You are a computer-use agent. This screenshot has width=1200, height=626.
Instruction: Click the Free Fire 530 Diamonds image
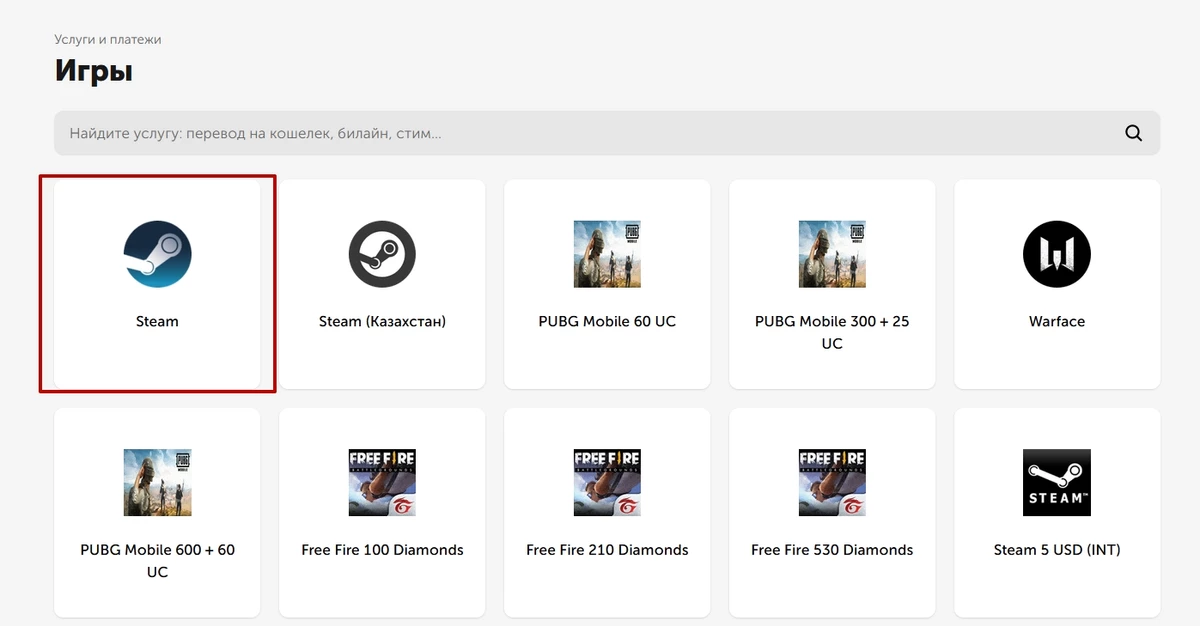coord(832,482)
